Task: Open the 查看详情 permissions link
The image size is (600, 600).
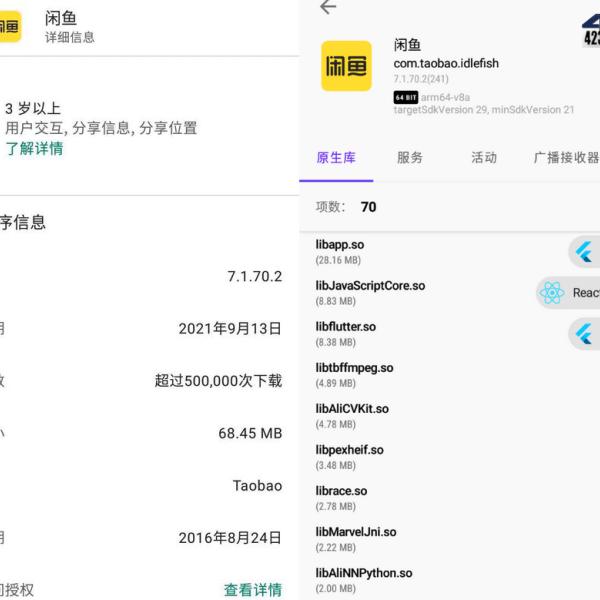Action: tap(253, 590)
